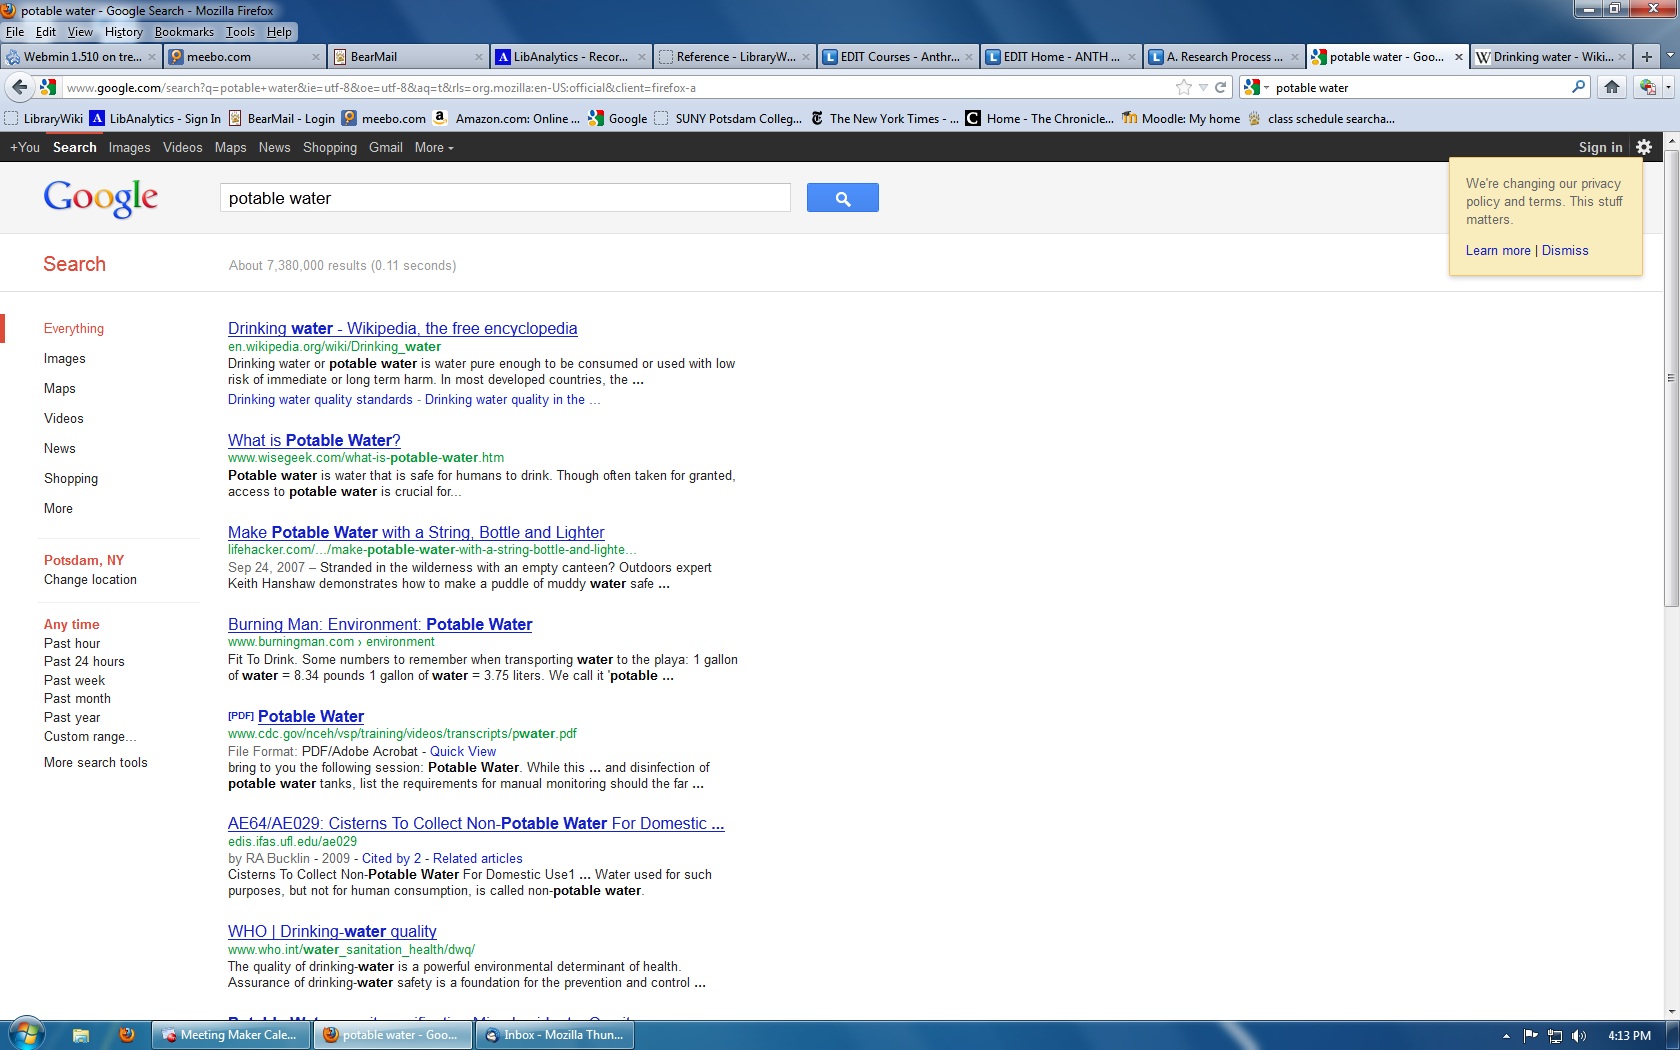Screen dimensions: 1680x1050
Task: Open the Amazon.com bookmark
Action: tap(506, 118)
